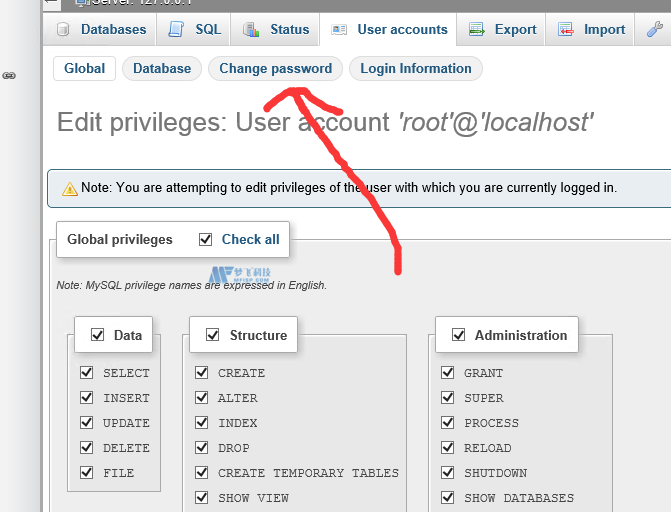Uncheck the Data group checkbox
This screenshot has height=512, width=671.
(x=98, y=336)
